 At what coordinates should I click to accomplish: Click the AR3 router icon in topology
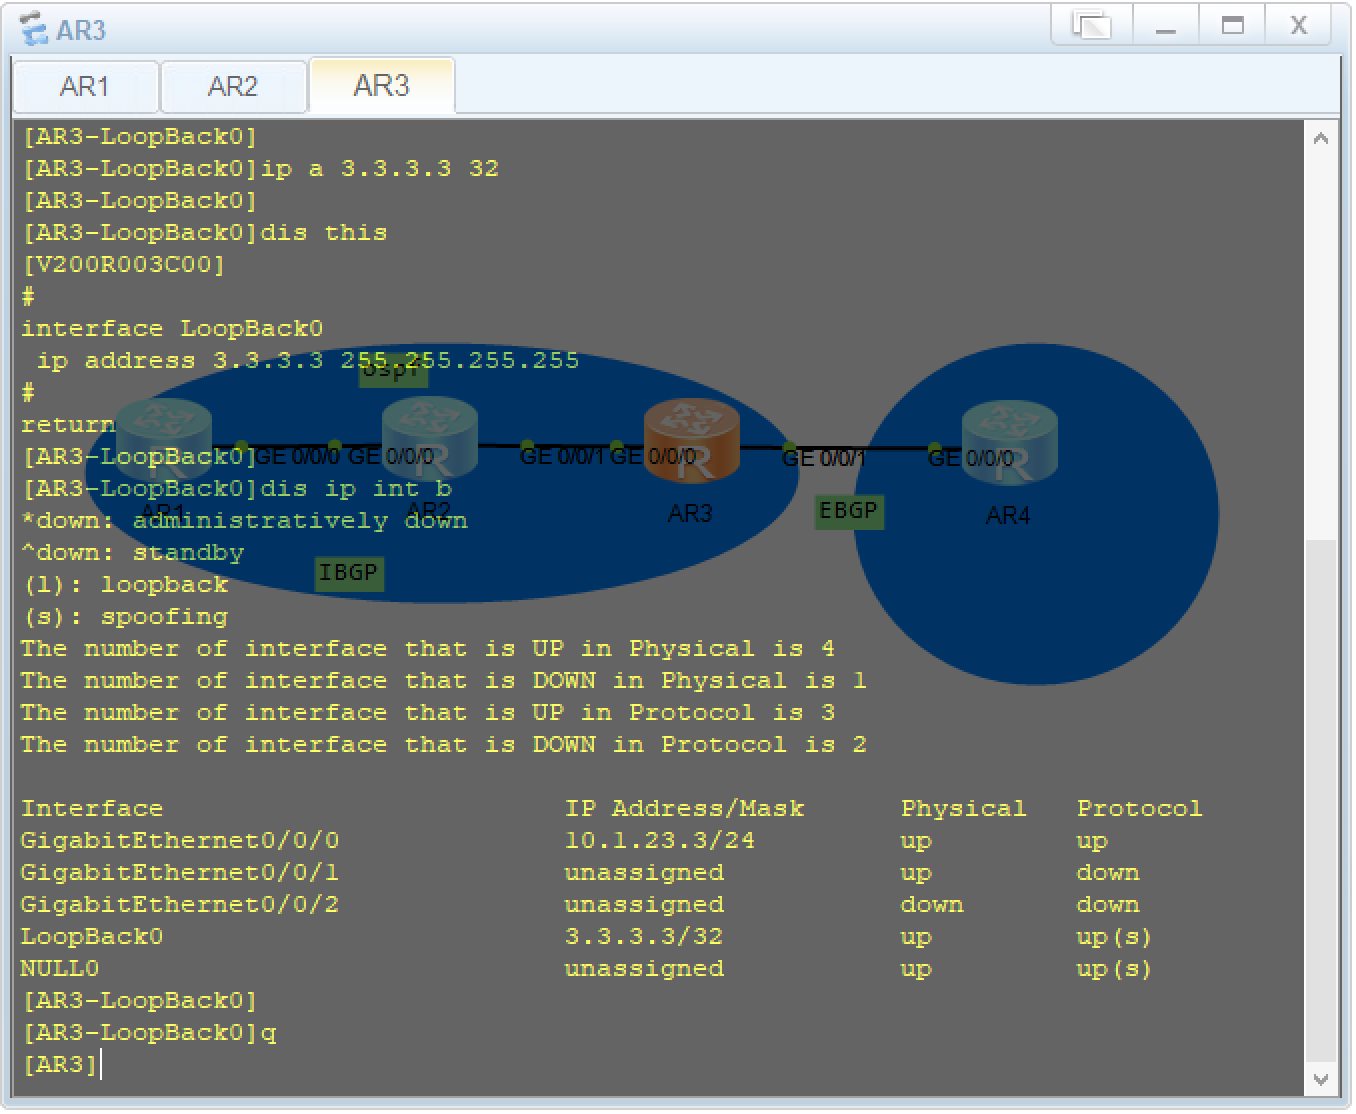691,441
